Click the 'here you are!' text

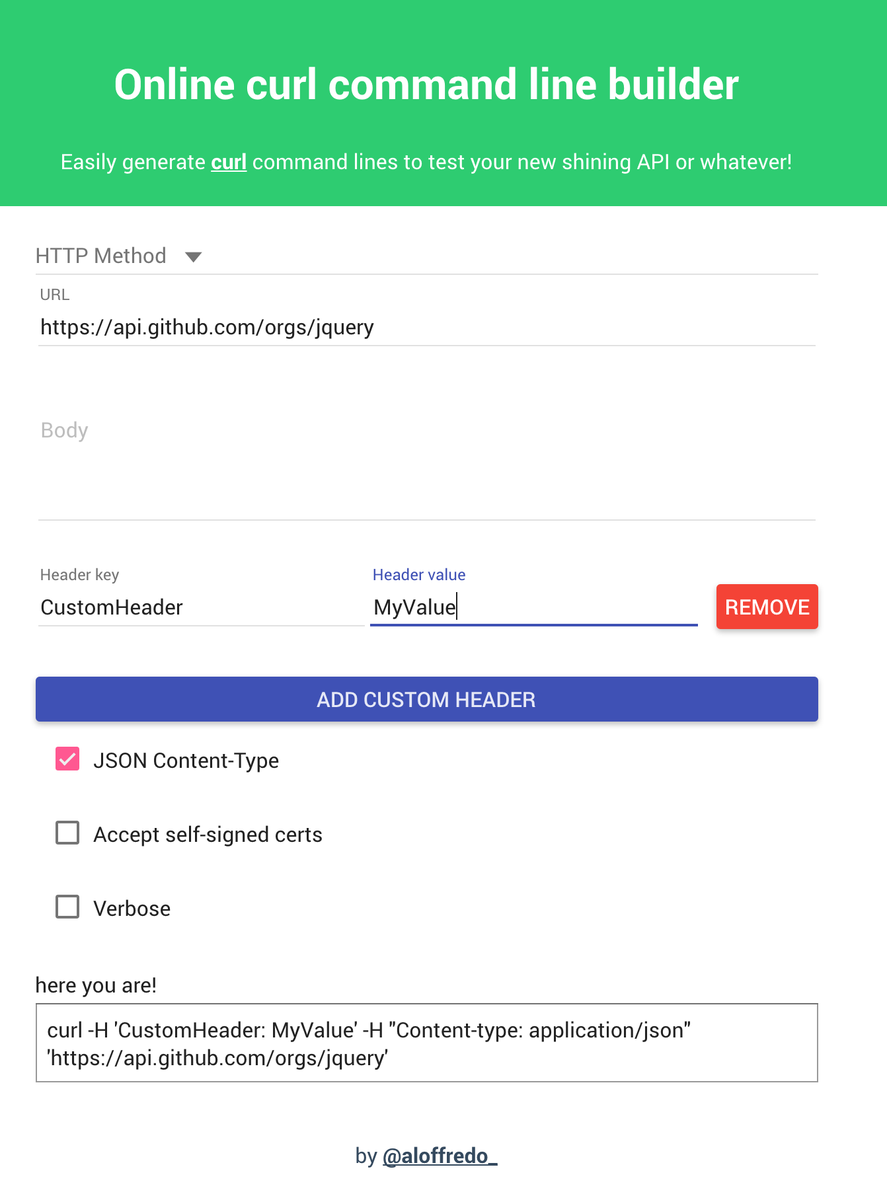pos(96,985)
